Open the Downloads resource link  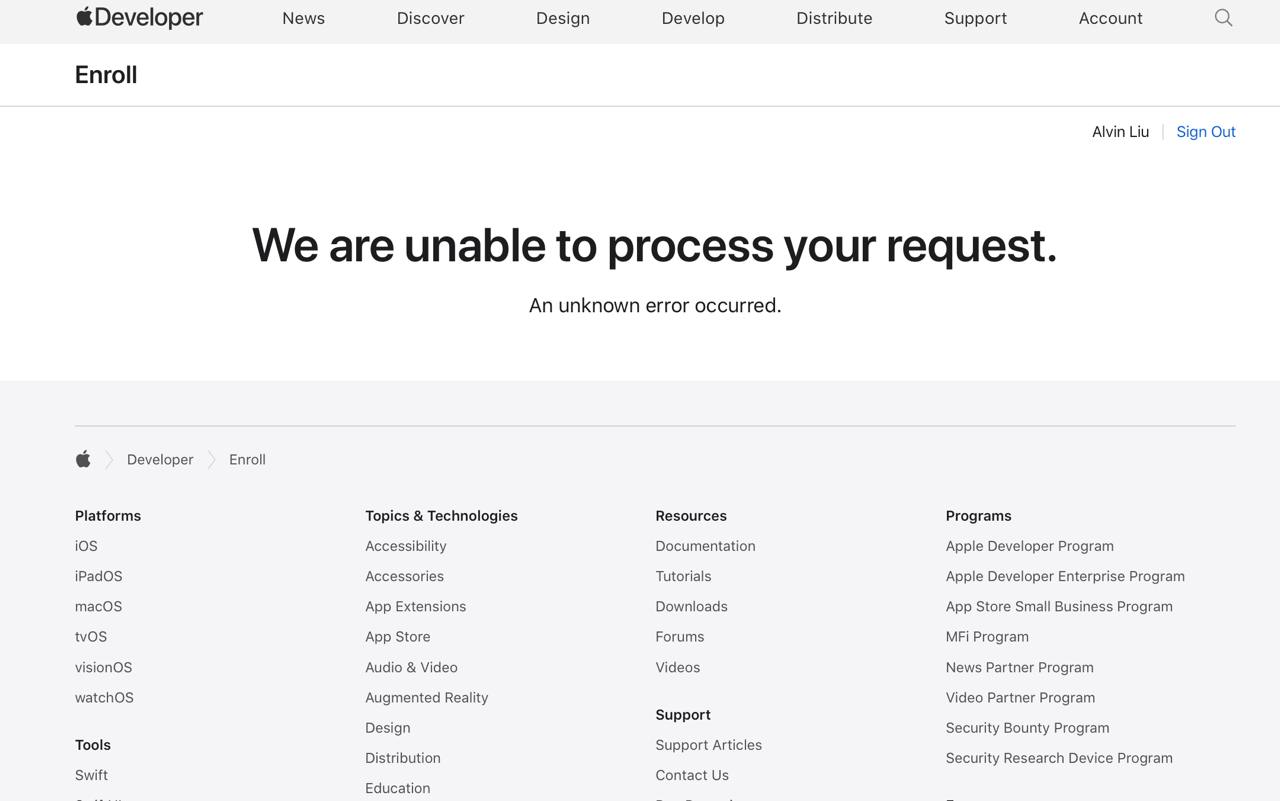coord(691,606)
